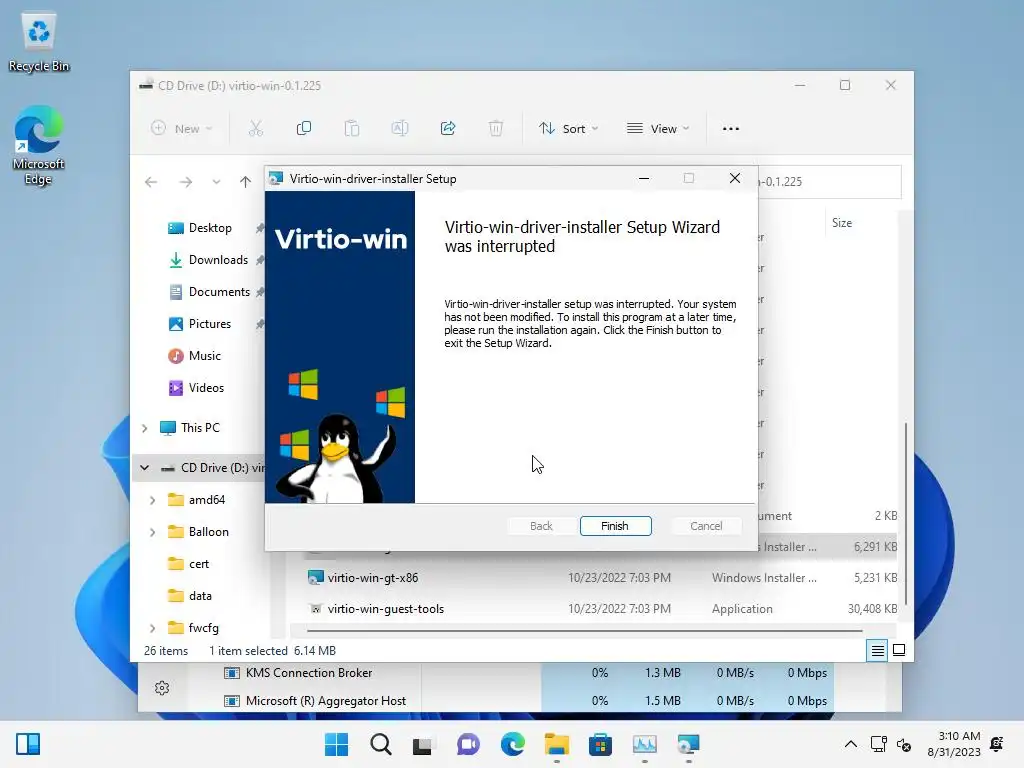Click the Paste icon in Explorer toolbar
1024x768 pixels.
(x=351, y=129)
